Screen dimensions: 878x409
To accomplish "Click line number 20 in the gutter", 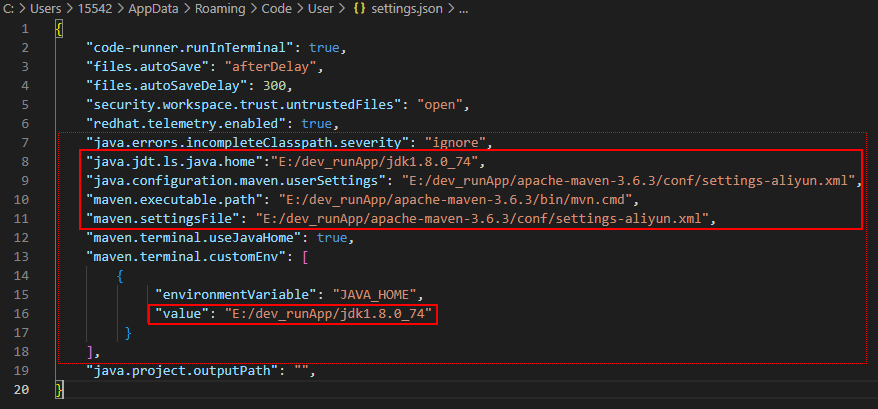I will [x=22, y=389].
